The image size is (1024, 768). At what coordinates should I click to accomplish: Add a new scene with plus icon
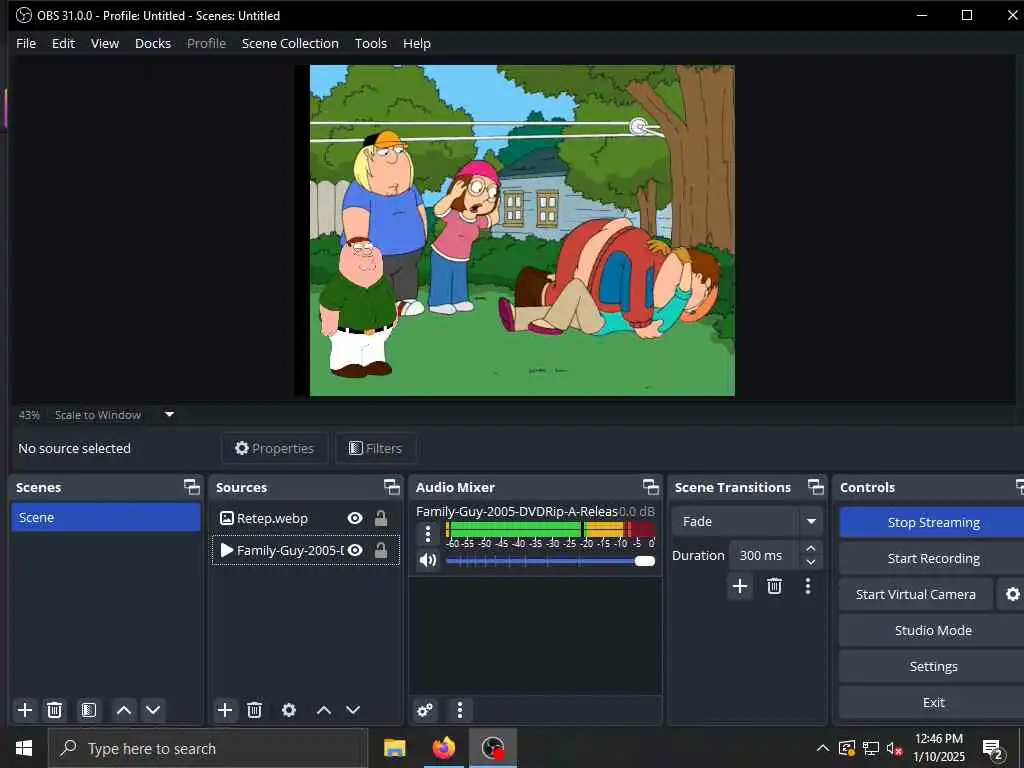pyautogui.click(x=25, y=710)
